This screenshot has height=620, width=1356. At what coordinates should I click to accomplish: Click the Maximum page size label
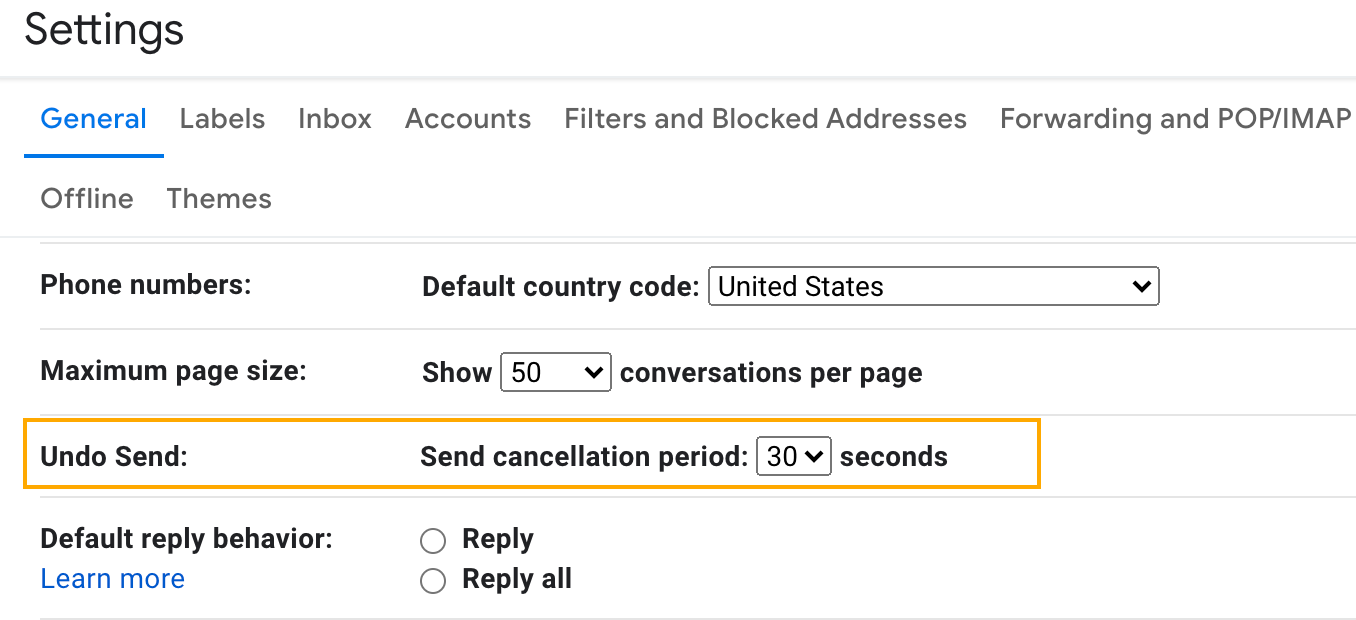(173, 371)
